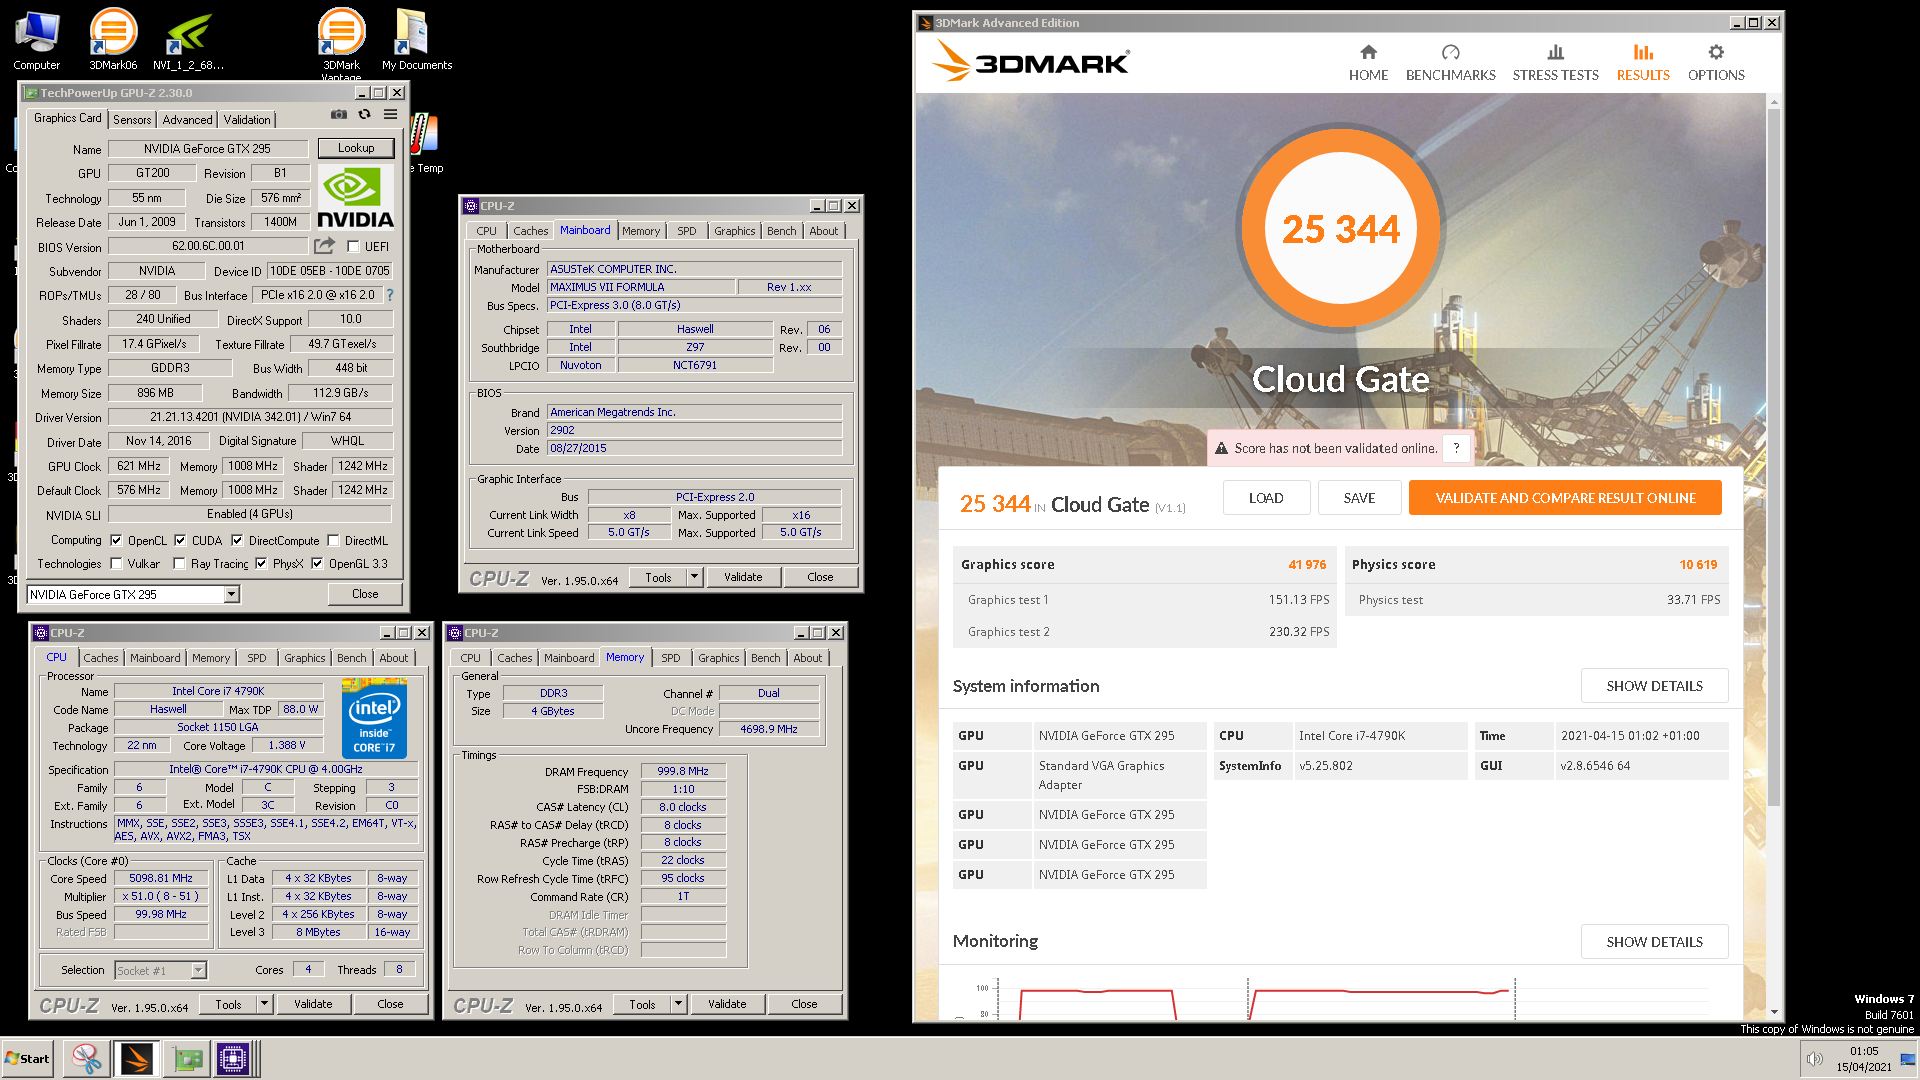The height and width of the screenshot is (1080, 1920).
Task: Click the BIOS share/export arrow icon in GPU-Z
Action: 324,246
